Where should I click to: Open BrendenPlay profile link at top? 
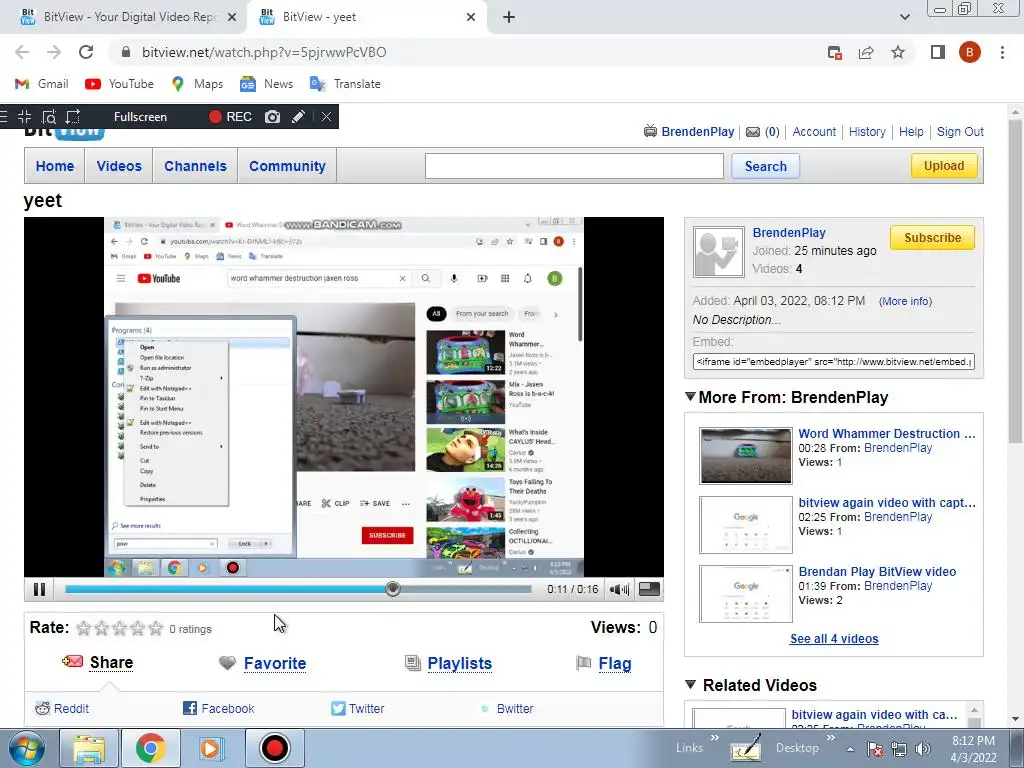click(x=697, y=131)
